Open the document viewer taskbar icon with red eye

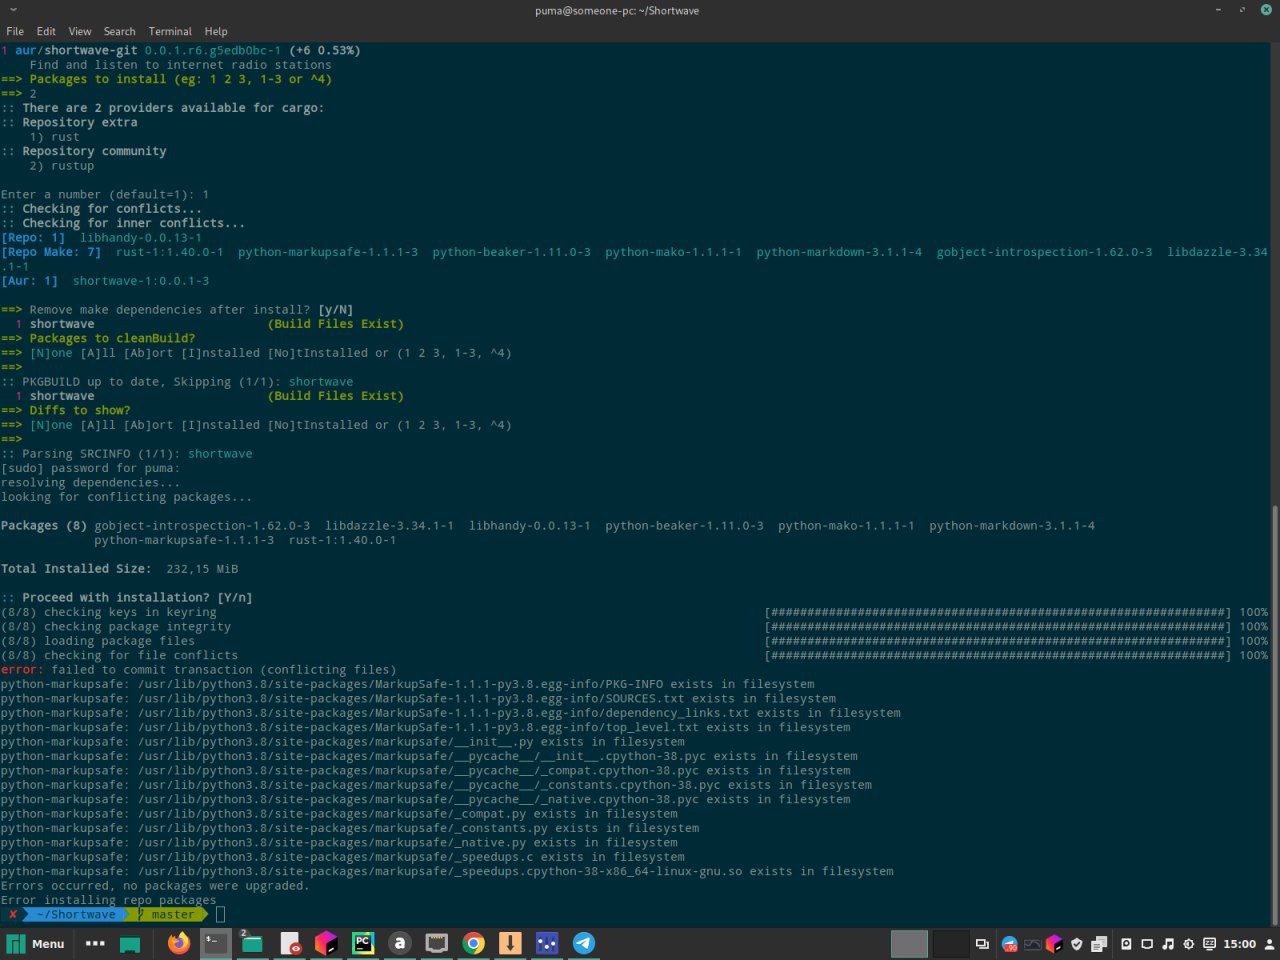(290, 943)
